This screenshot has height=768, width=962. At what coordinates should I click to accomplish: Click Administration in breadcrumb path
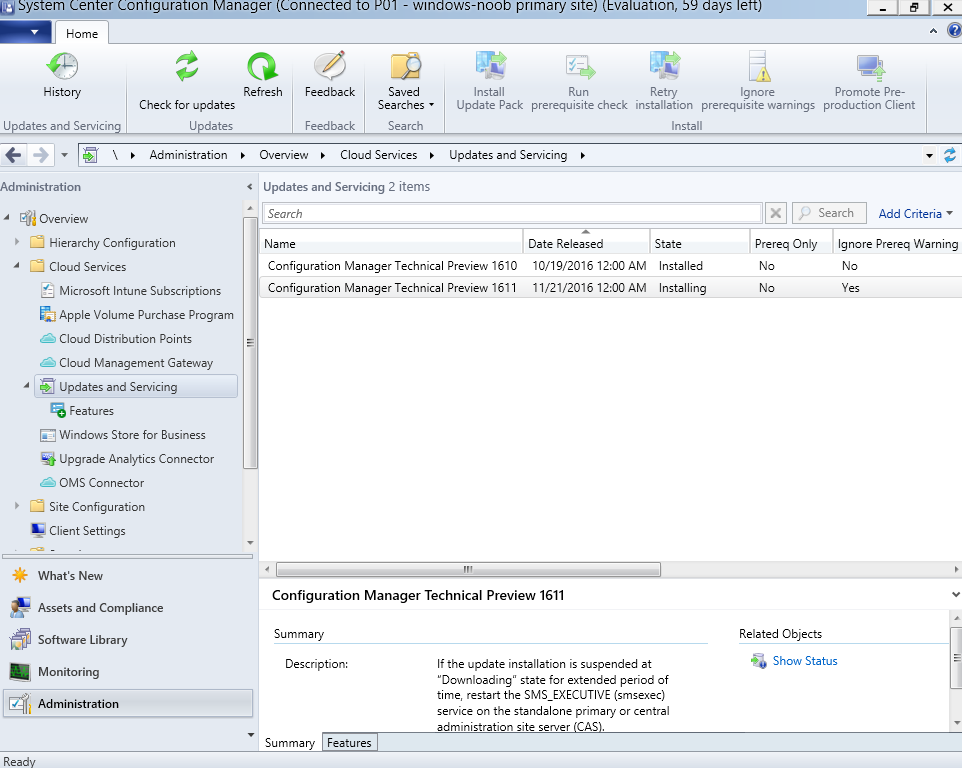[x=188, y=155]
